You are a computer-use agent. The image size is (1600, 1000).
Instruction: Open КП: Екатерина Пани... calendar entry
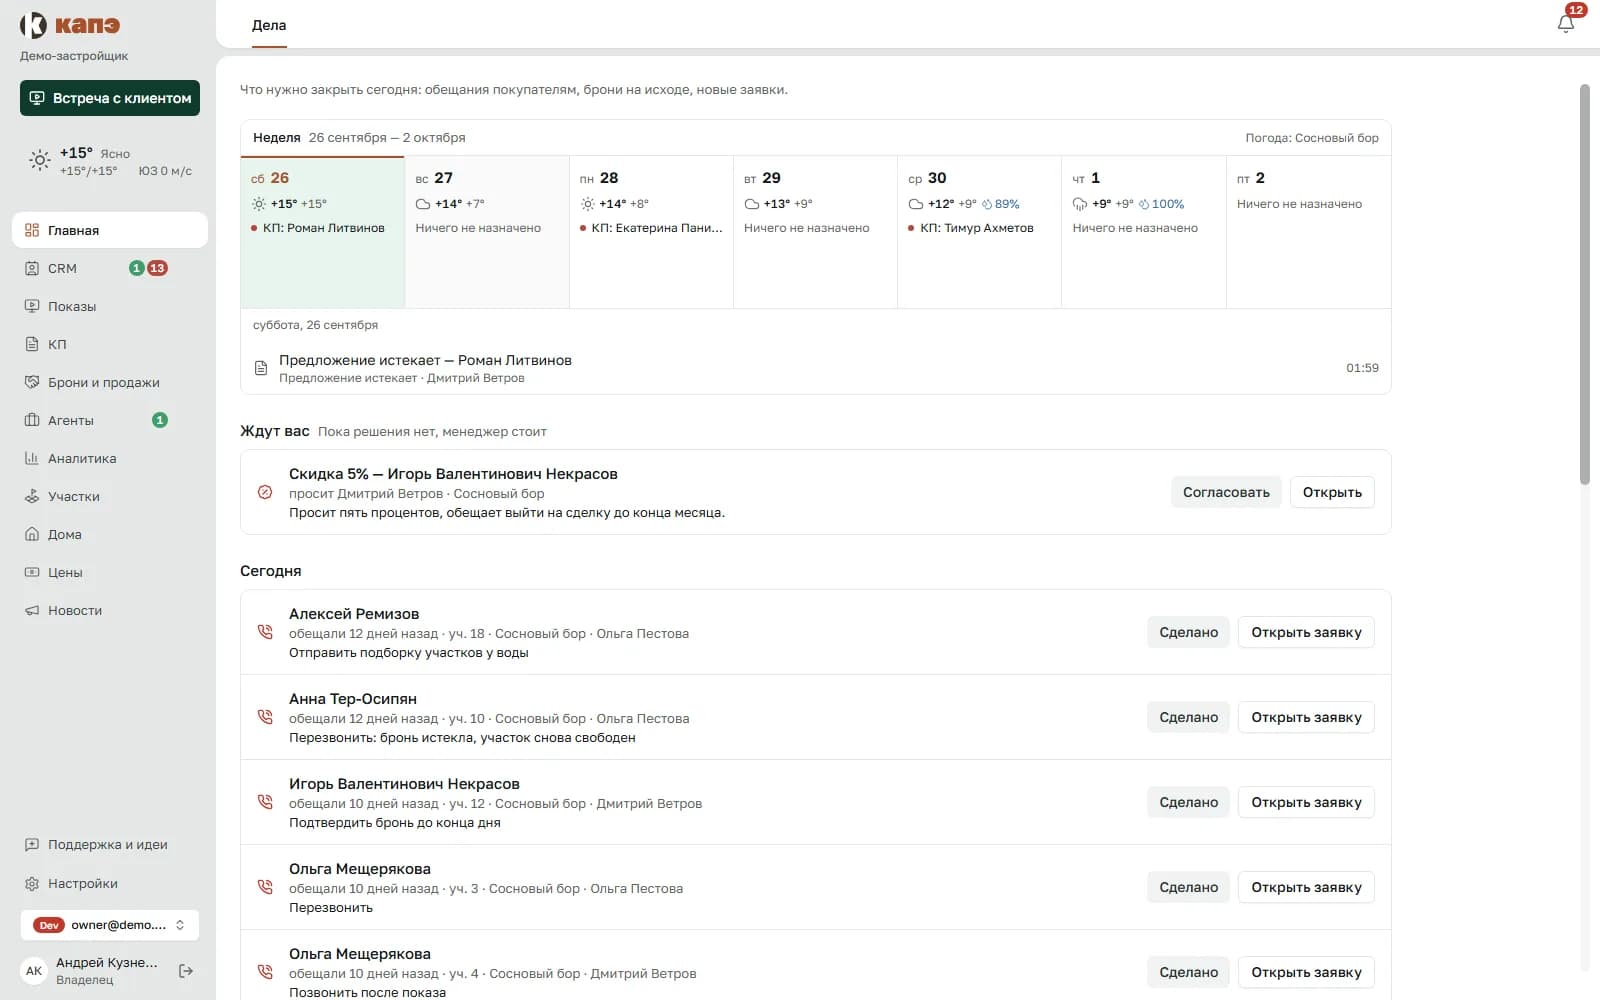(651, 228)
